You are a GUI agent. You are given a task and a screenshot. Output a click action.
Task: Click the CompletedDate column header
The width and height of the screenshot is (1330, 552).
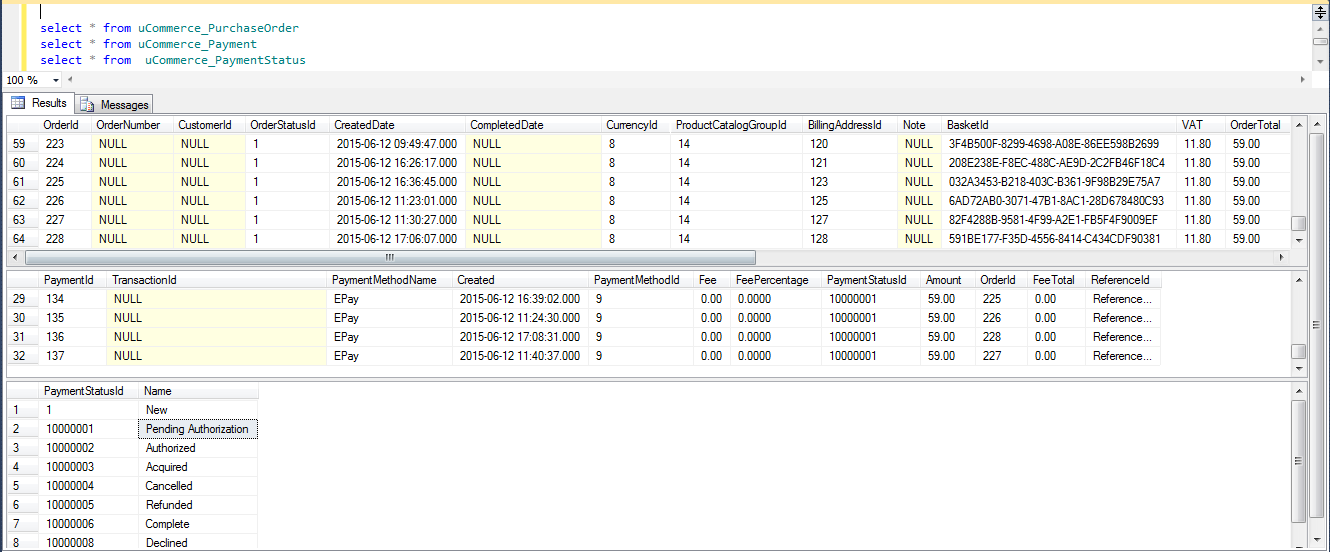[x=534, y=125]
